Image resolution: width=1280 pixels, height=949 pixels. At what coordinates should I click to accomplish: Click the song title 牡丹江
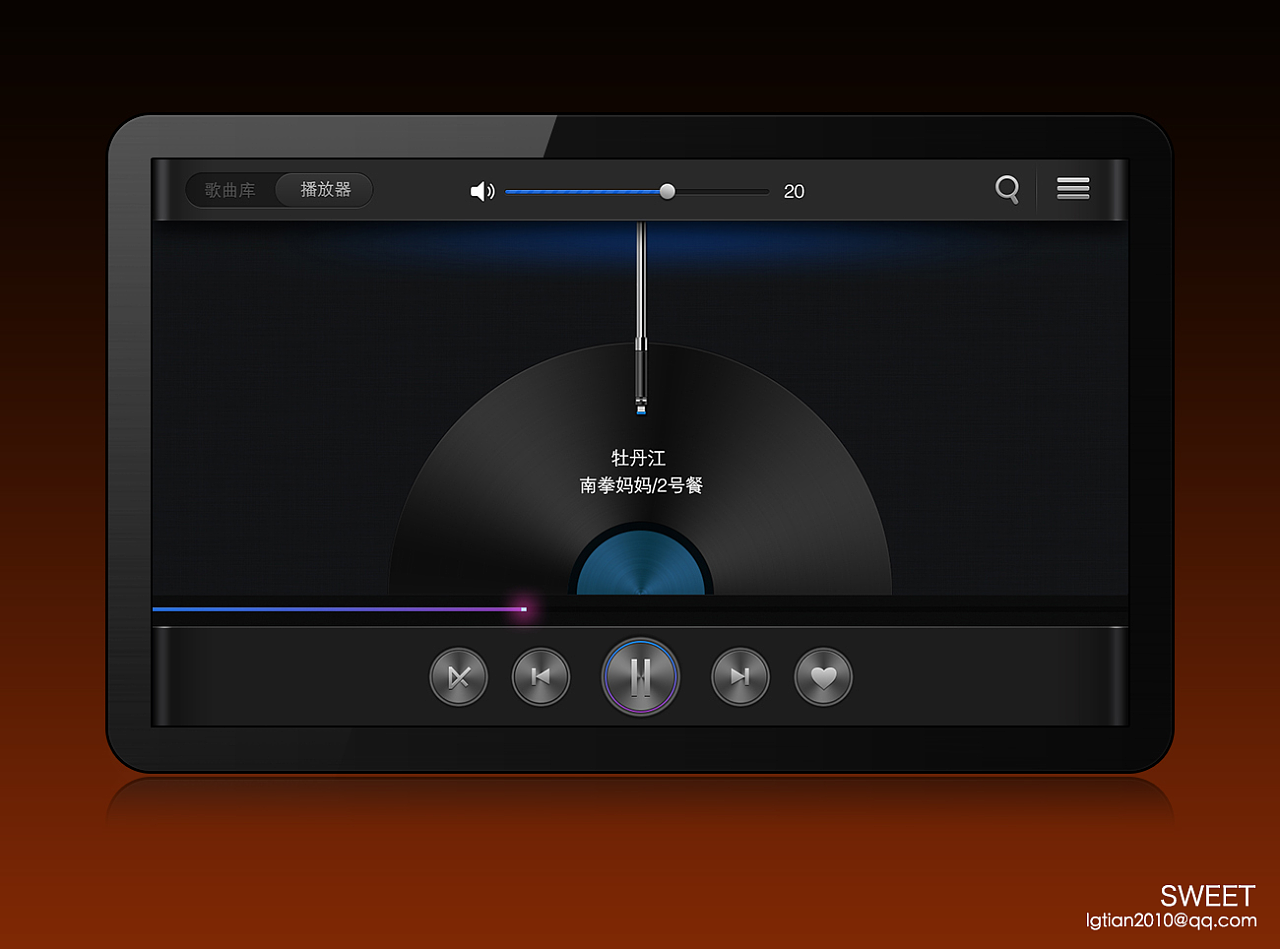(639, 458)
